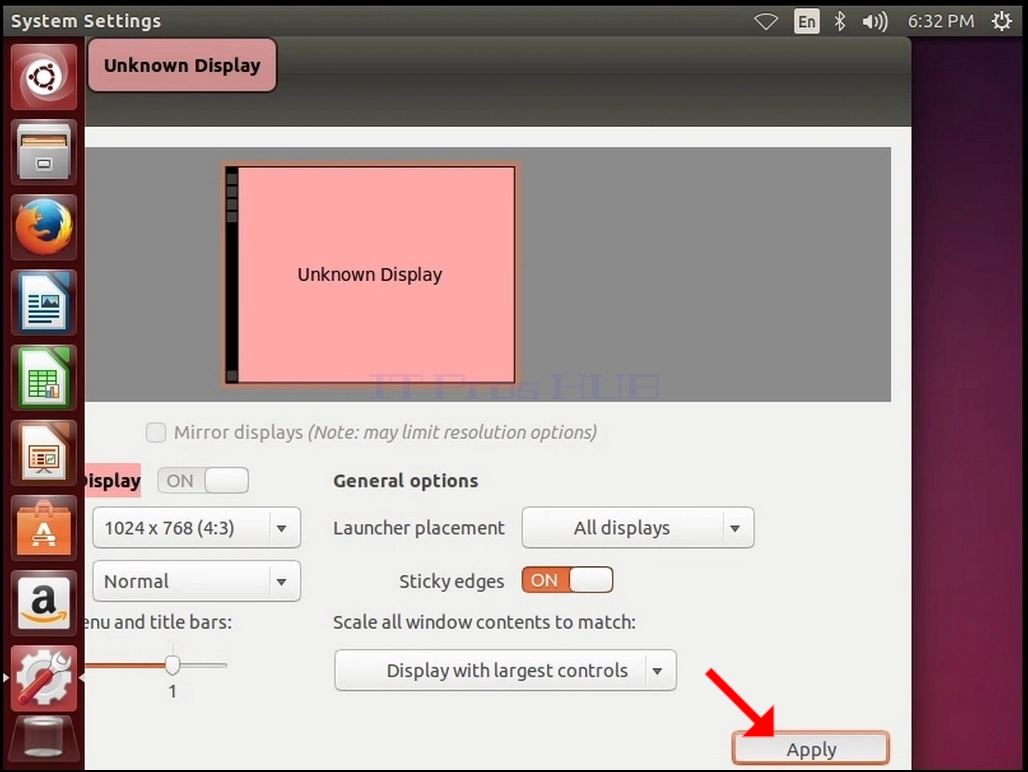Open the 1024 x 768 resolution dropdown
This screenshot has height=772, width=1028.
click(197, 528)
